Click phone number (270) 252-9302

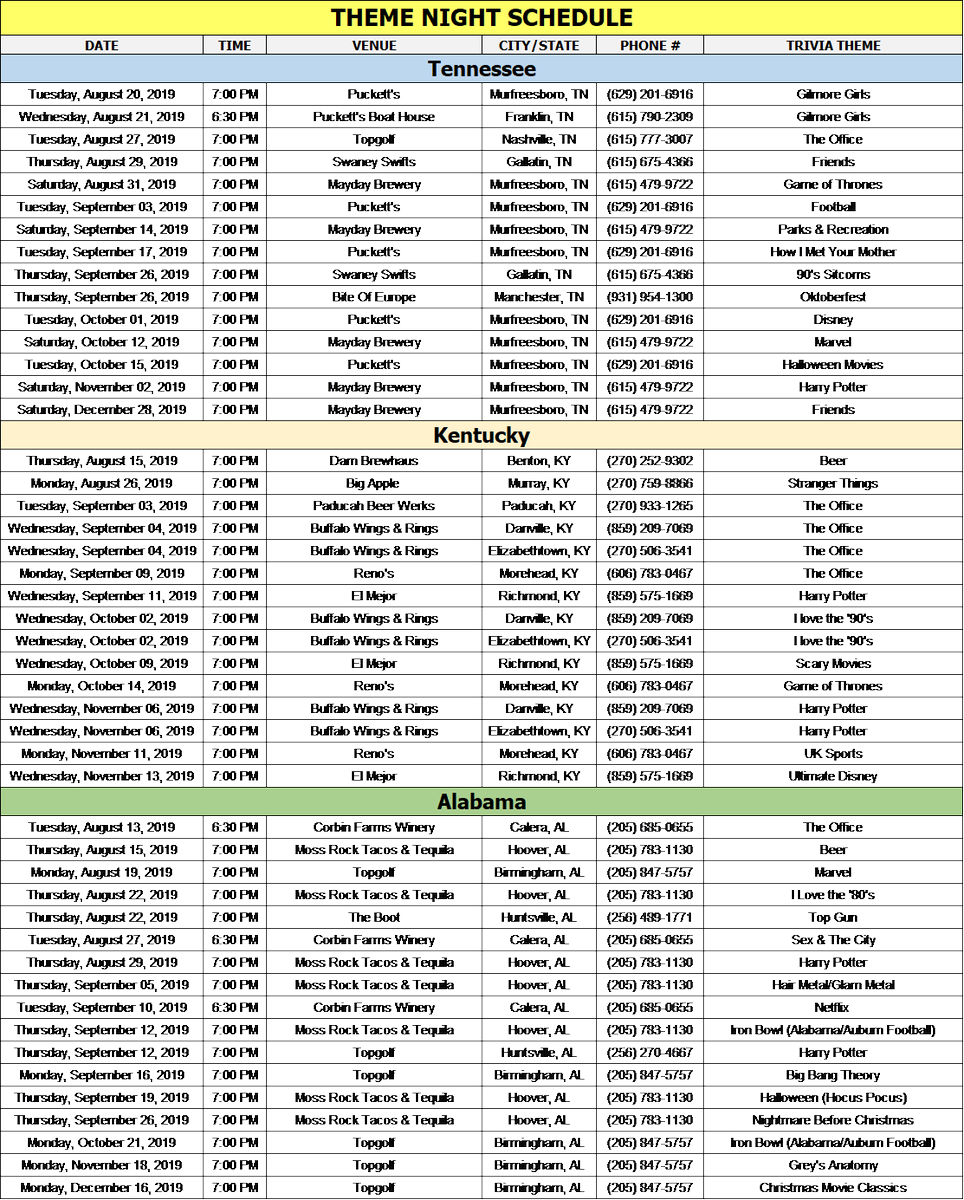(650, 461)
